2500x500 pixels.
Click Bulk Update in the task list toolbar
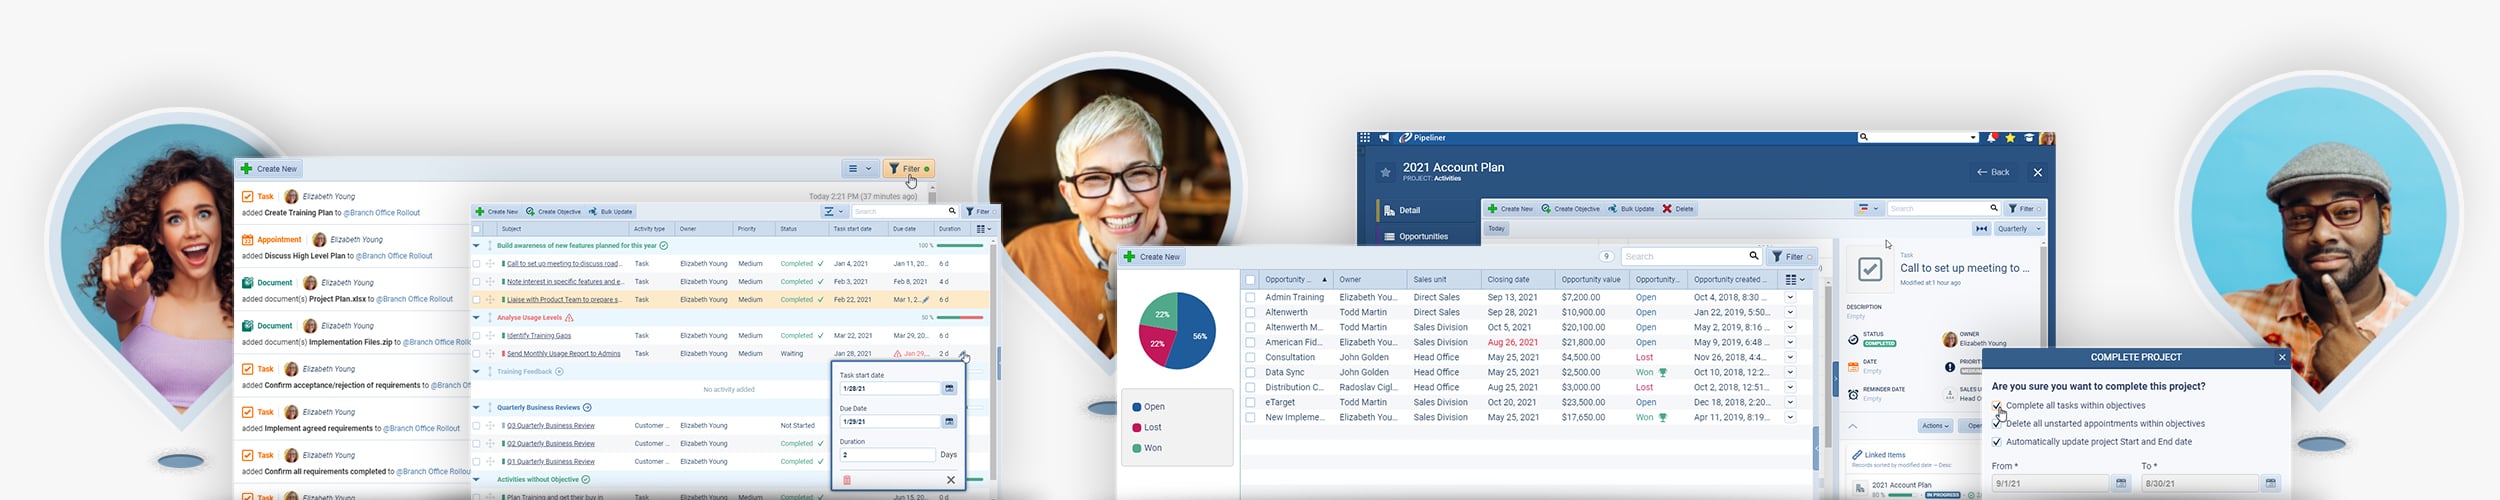[610, 212]
